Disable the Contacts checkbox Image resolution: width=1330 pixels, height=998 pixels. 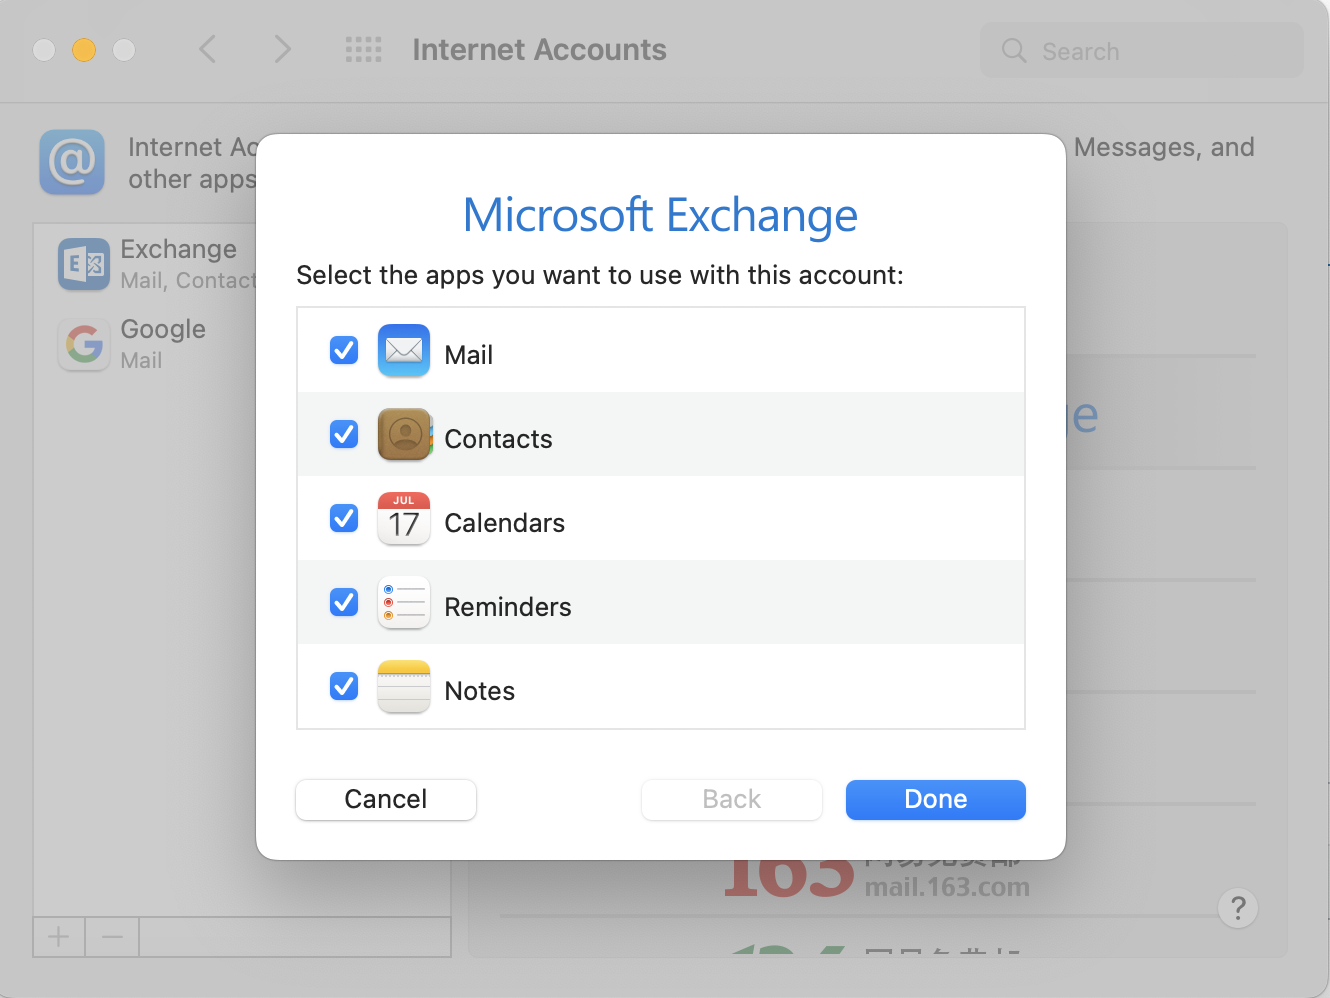point(344,435)
